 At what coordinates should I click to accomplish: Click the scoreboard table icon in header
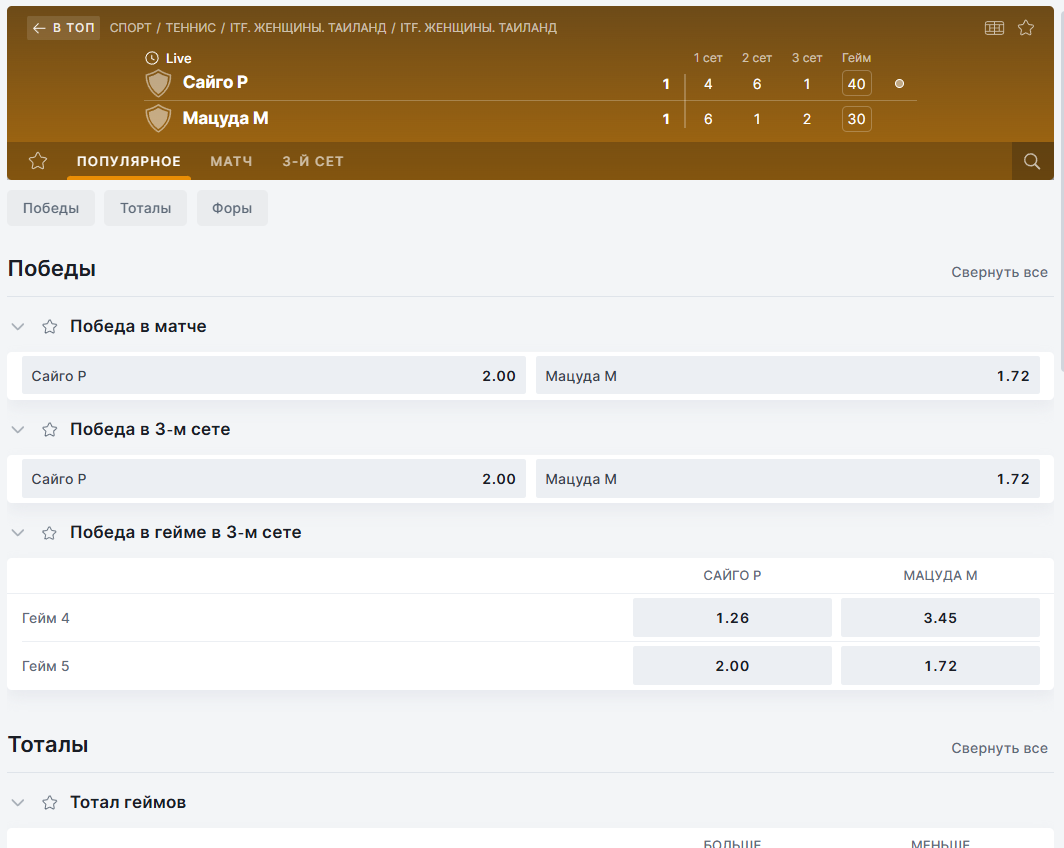click(994, 28)
